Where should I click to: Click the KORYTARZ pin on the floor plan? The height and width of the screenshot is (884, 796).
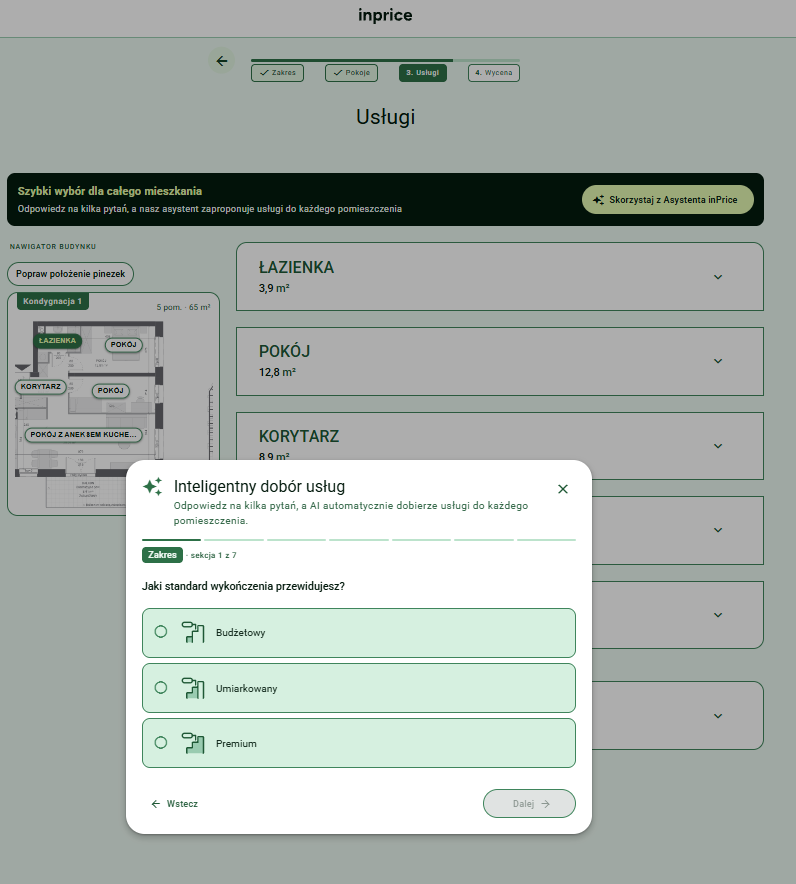[41, 387]
